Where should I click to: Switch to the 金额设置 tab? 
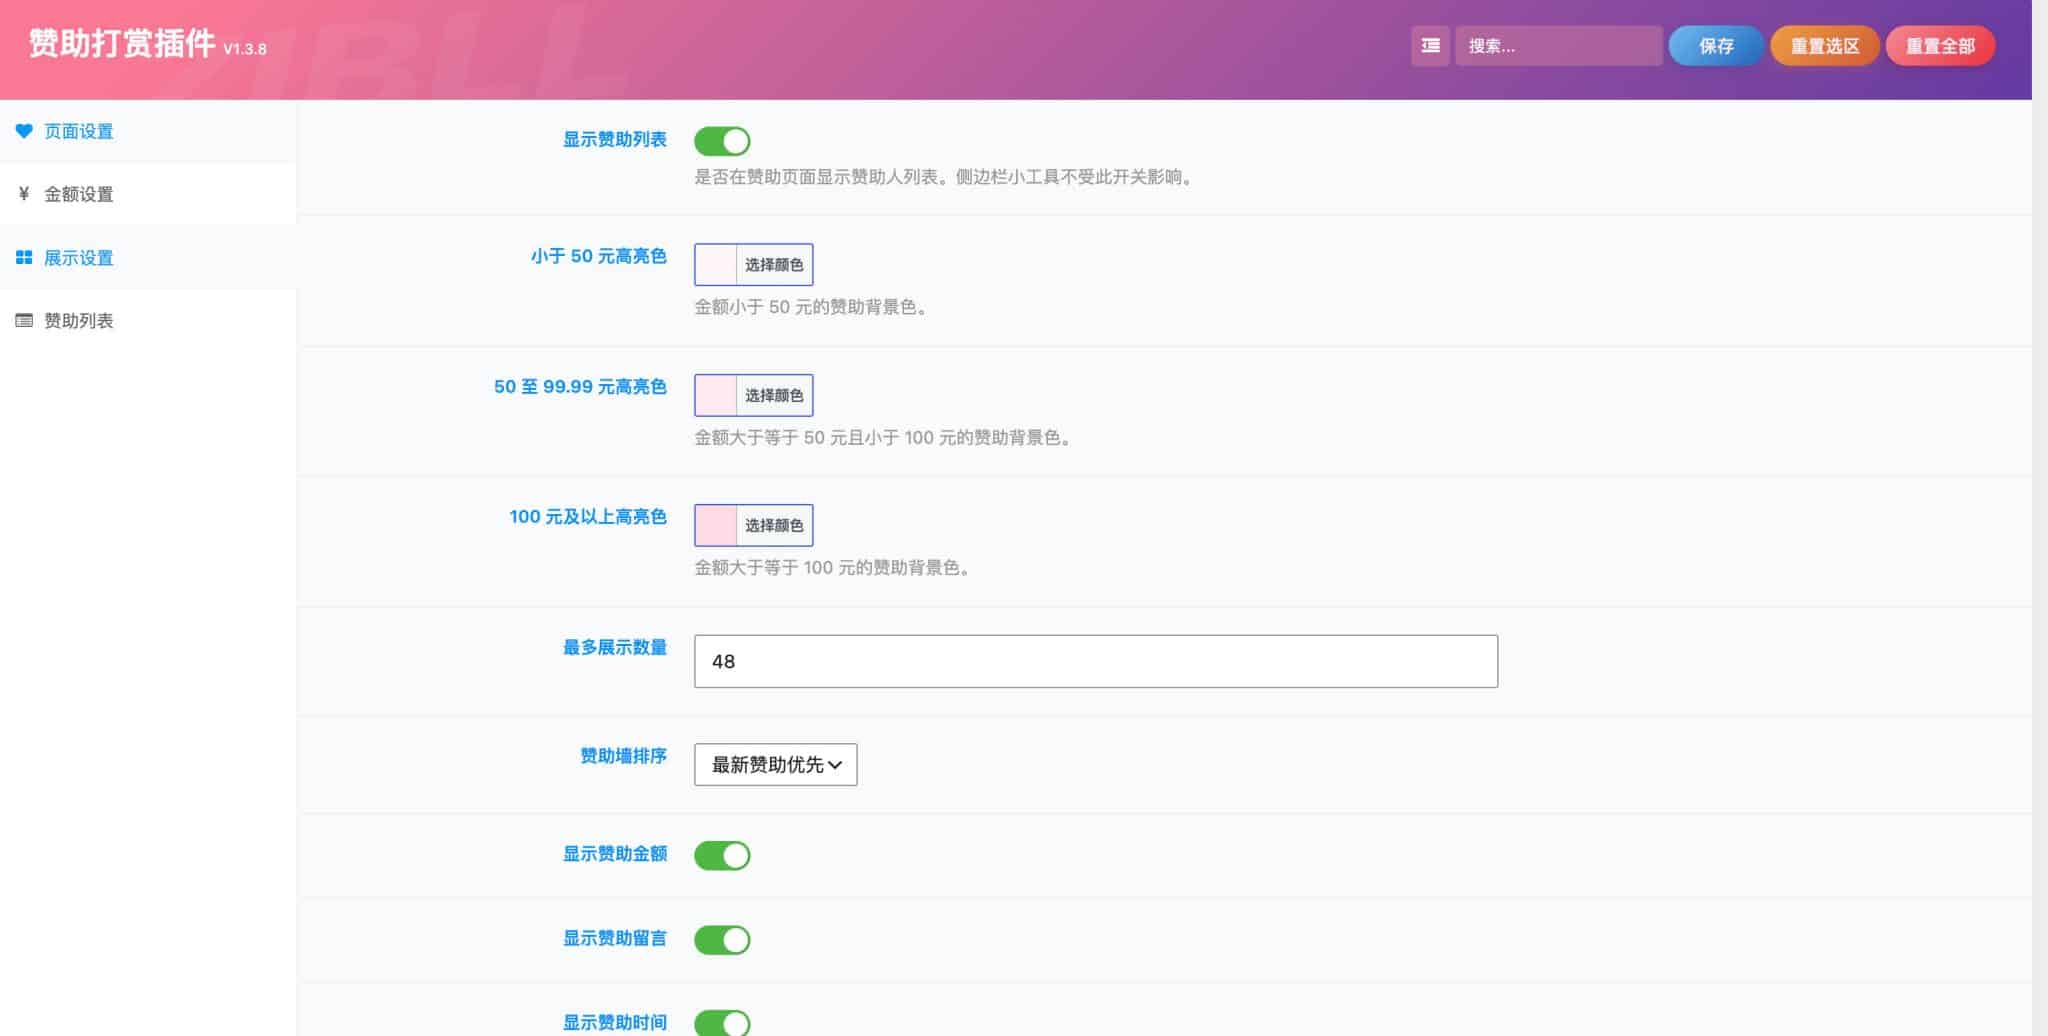pos(148,194)
